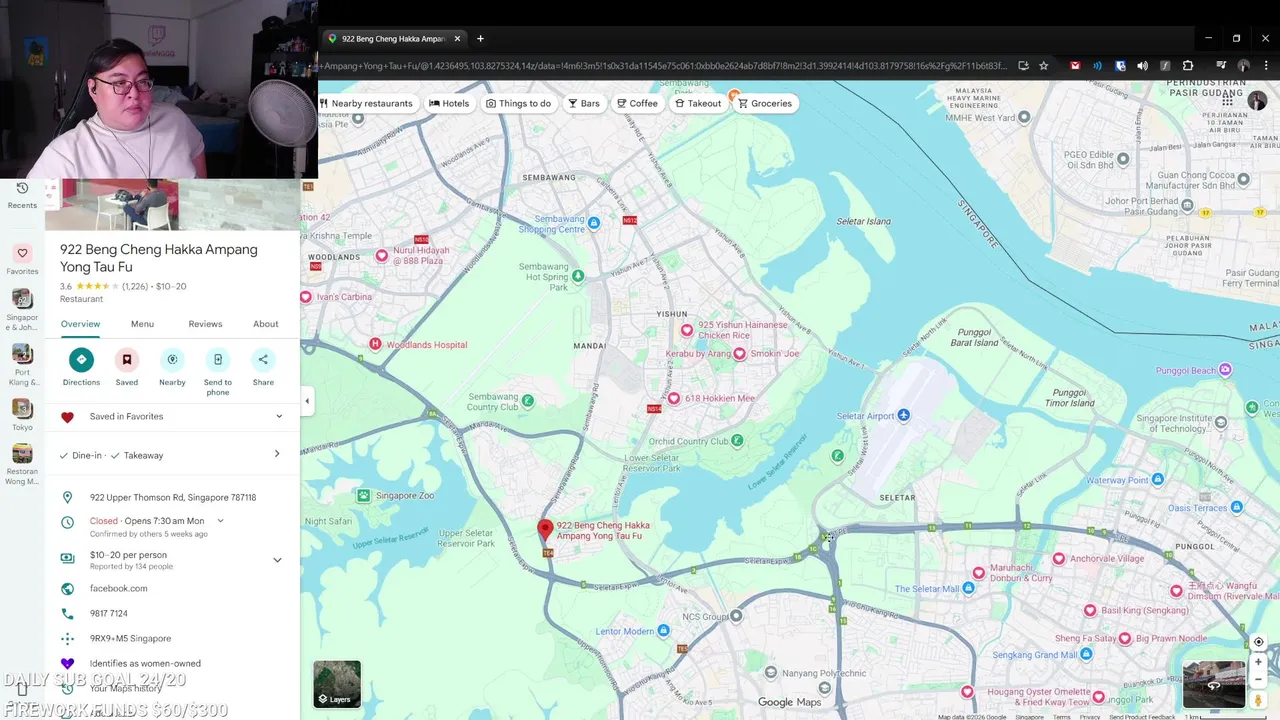1280x720 pixels.
Task: Open Port Klang saved list thumbnail
Action: 22,353
